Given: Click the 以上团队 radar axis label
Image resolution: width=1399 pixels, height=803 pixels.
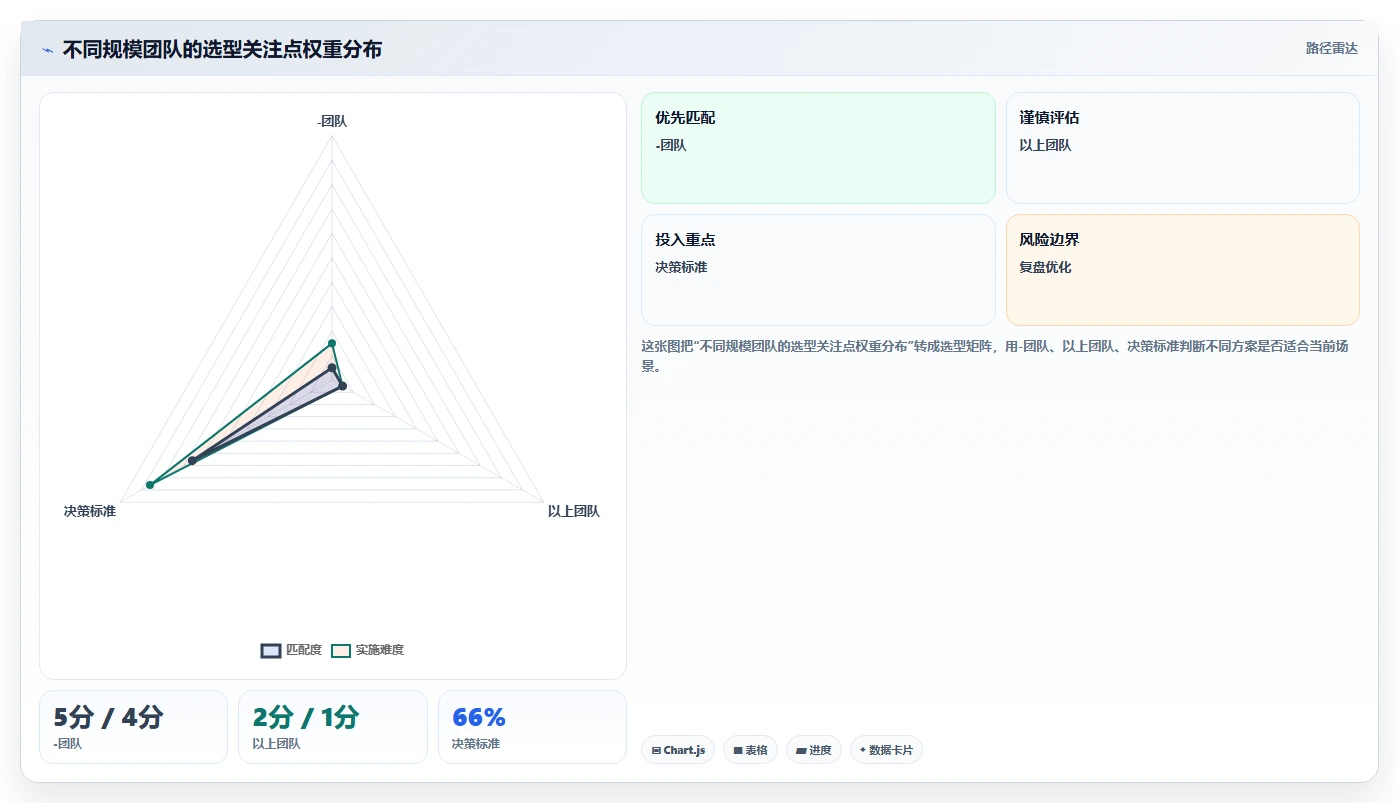Looking at the screenshot, I should [574, 511].
